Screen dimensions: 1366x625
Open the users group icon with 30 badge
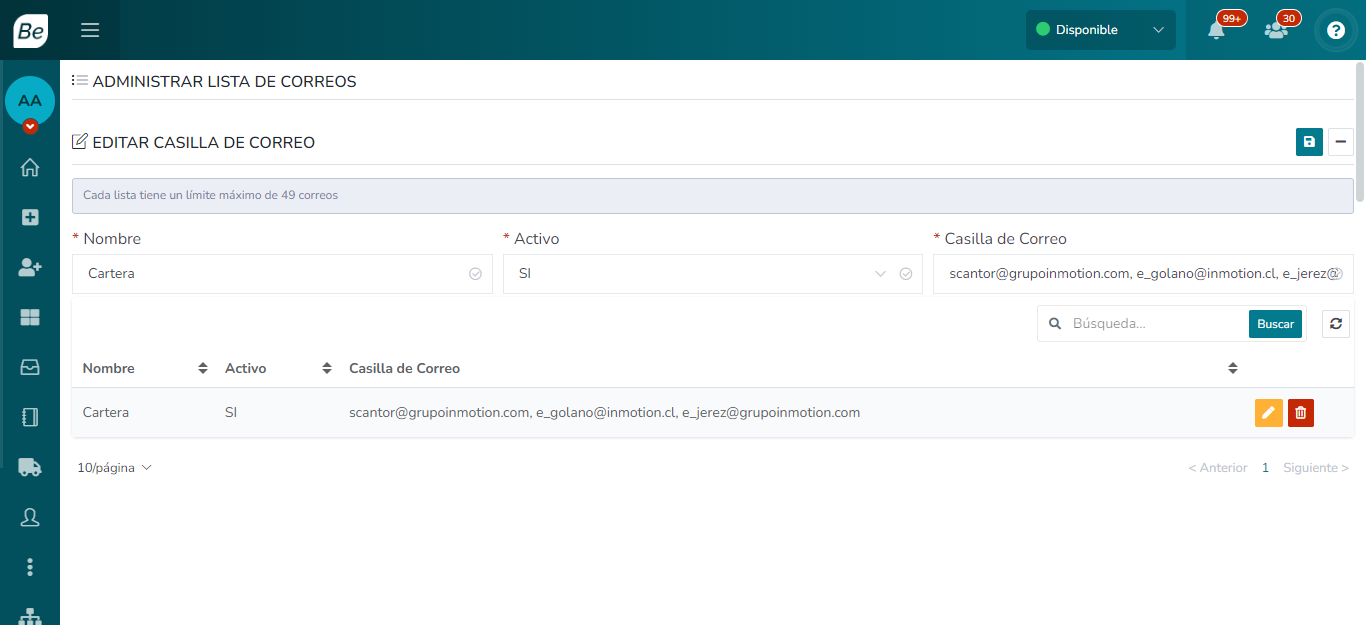pyautogui.click(x=1276, y=30)
